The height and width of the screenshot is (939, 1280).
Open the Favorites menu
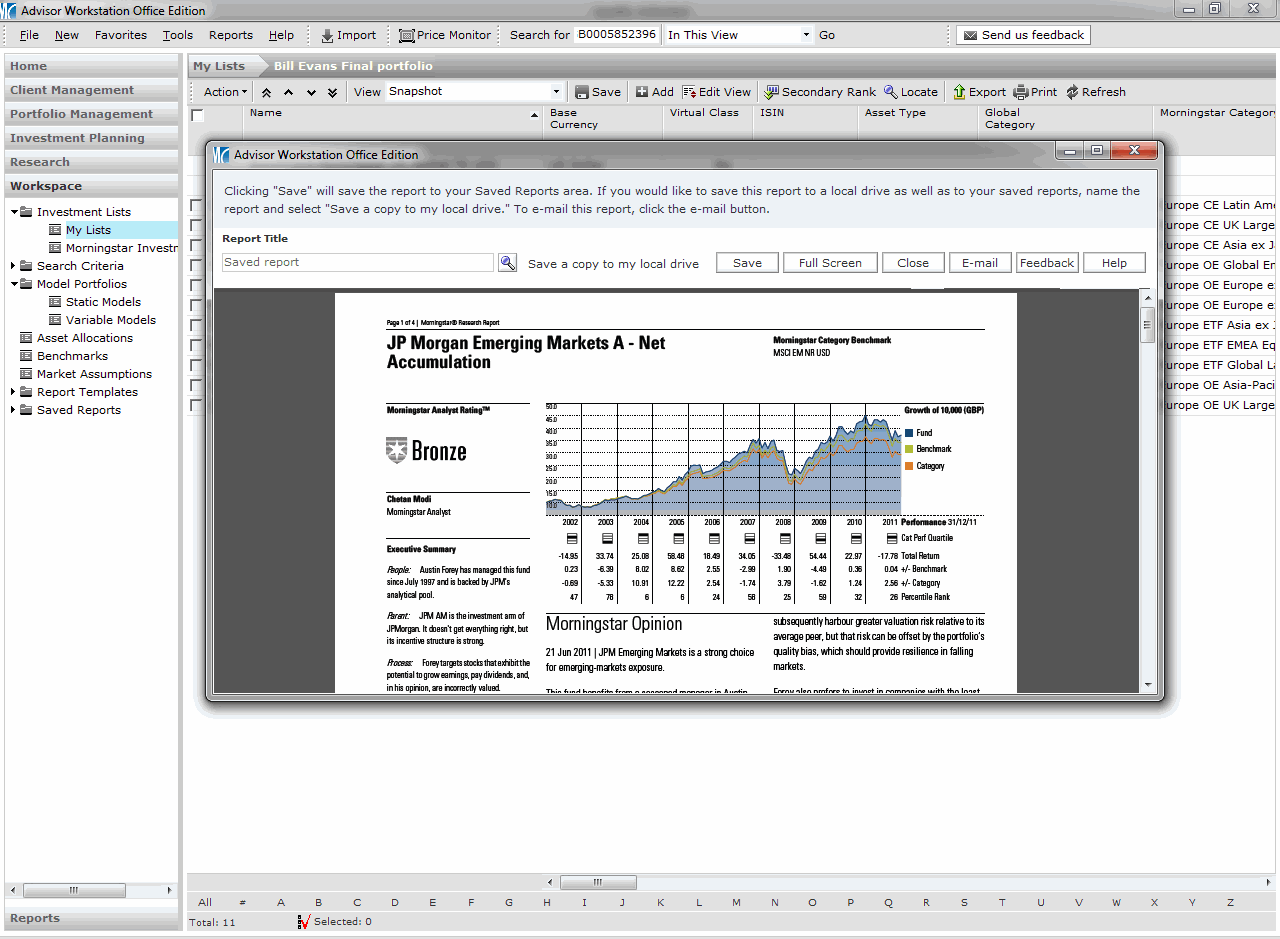coord(121,35)
